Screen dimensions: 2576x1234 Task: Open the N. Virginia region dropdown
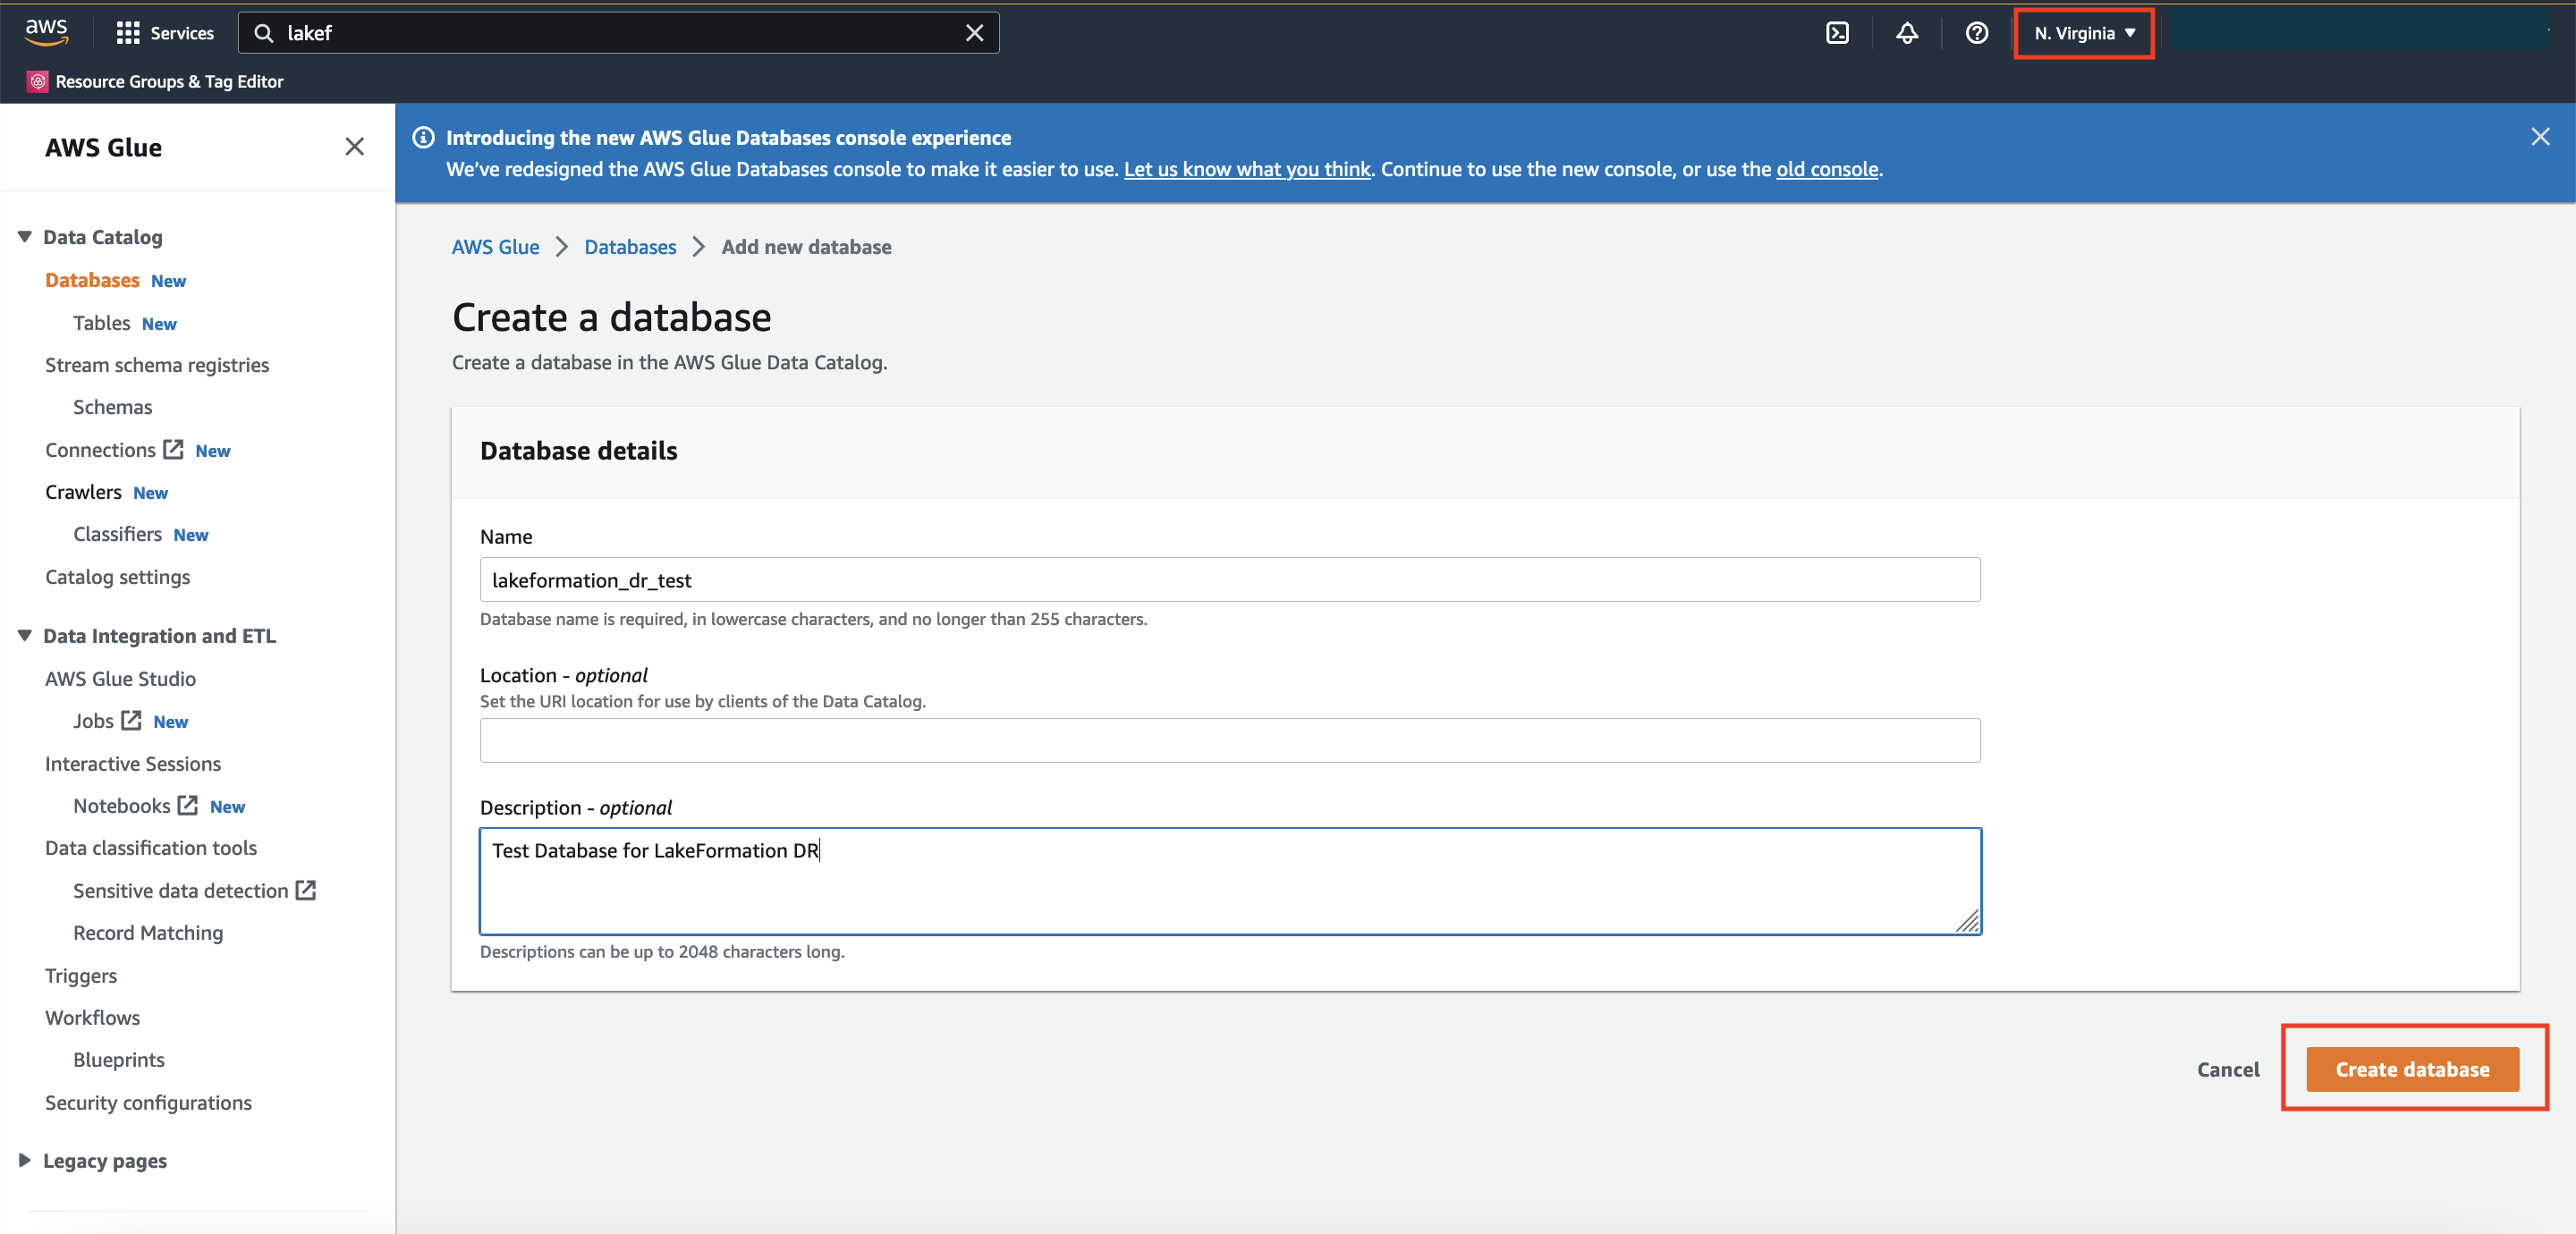pos(2084,33)
